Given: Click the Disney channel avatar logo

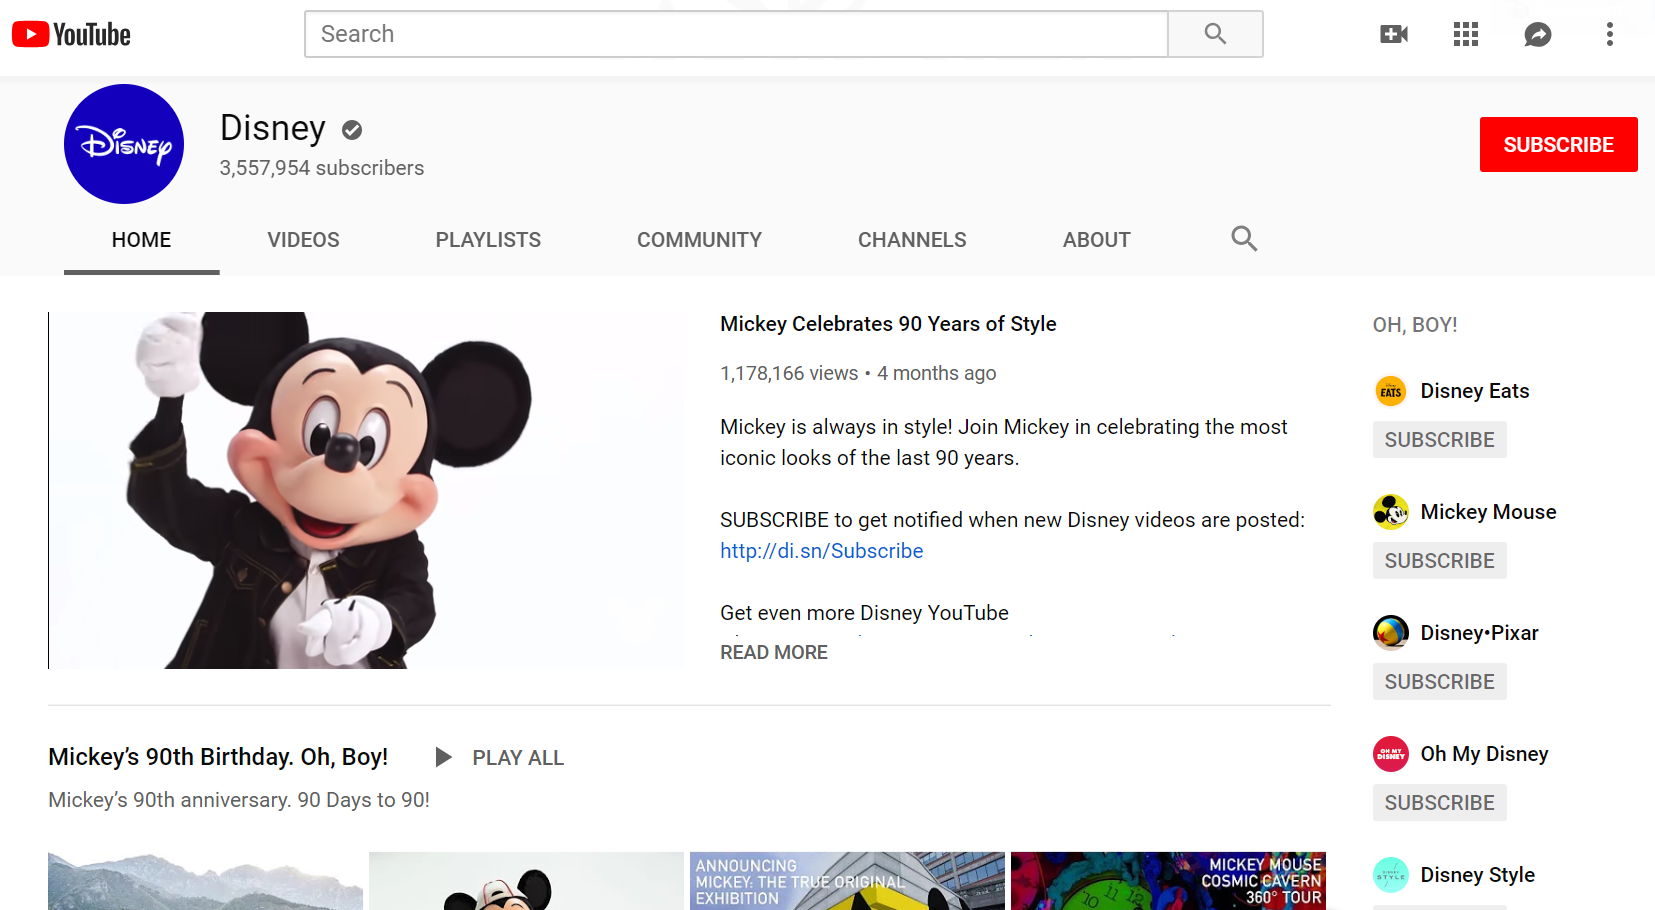Looking at the screenshot, I should (x=124, y=144).
